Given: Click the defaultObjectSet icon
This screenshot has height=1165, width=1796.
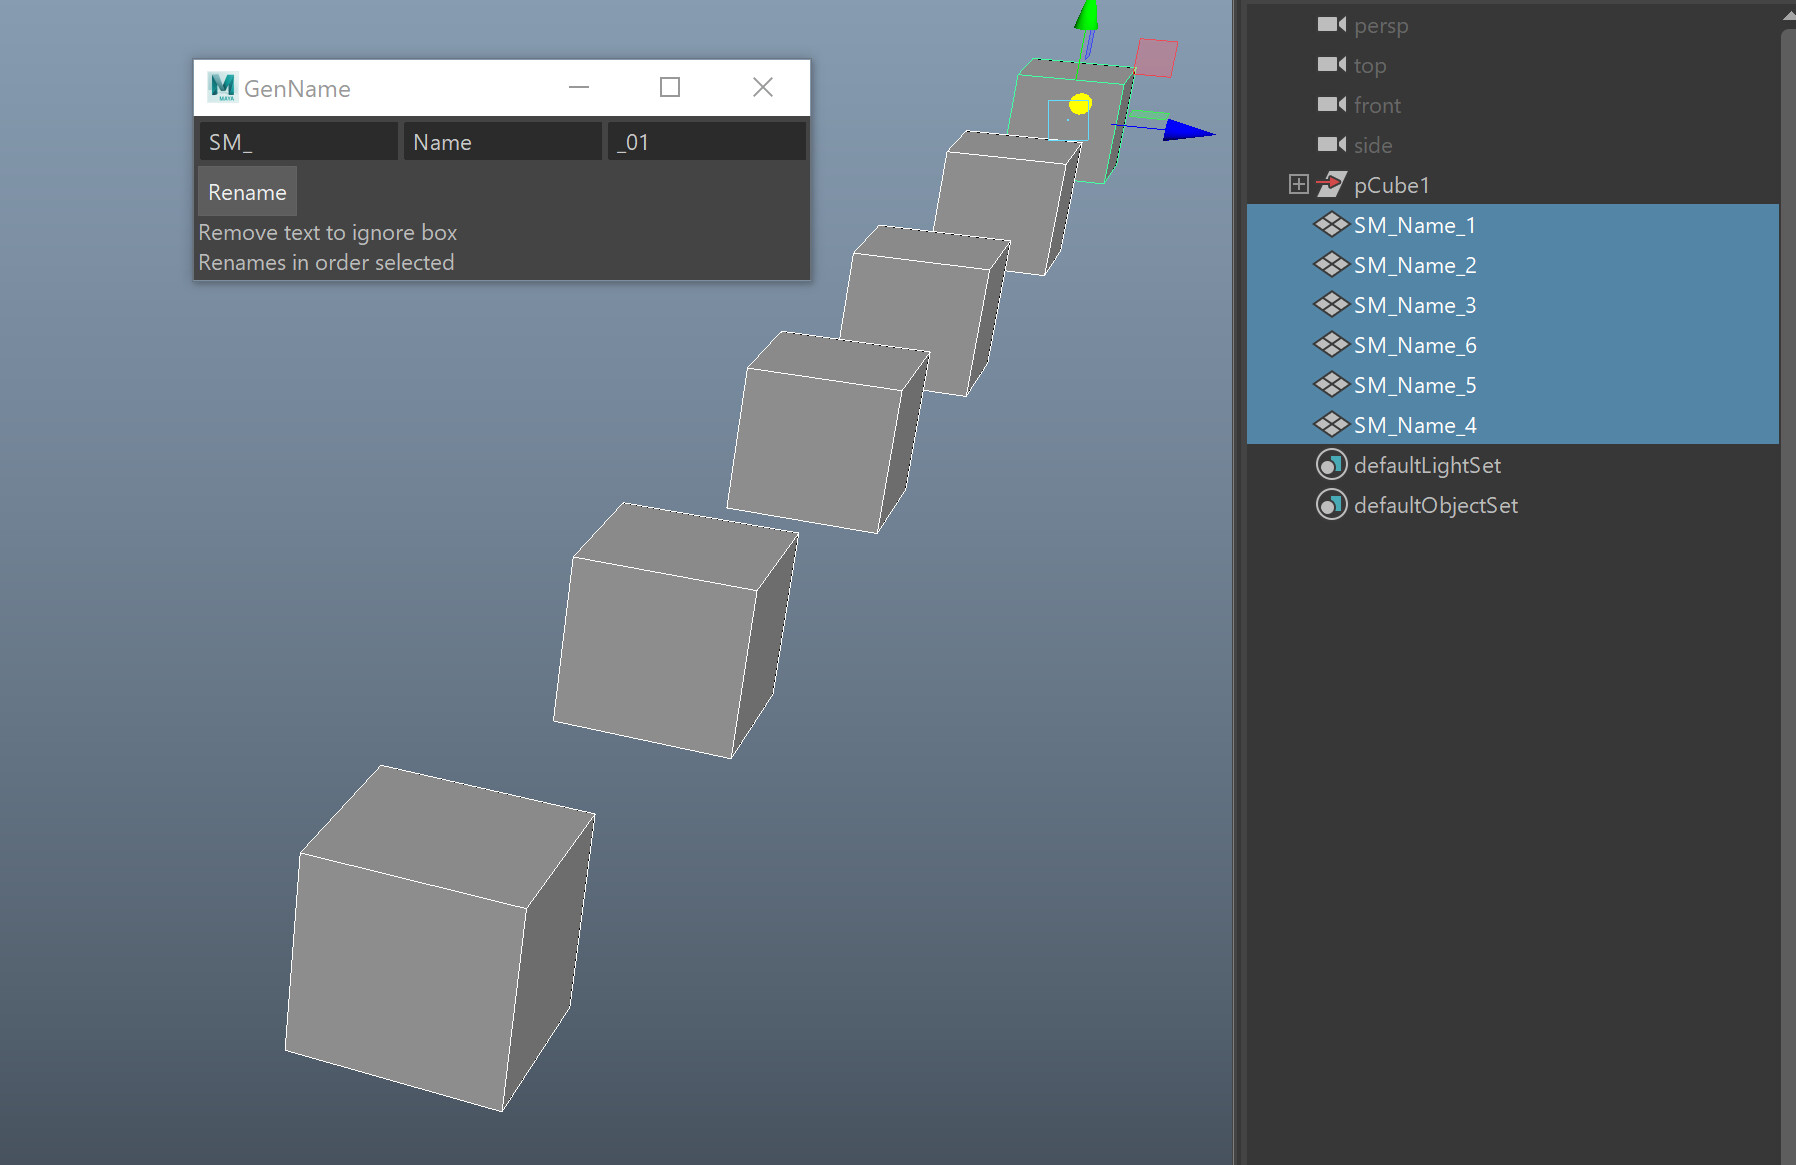Looking at the screenshot, I should point(1331,504).
